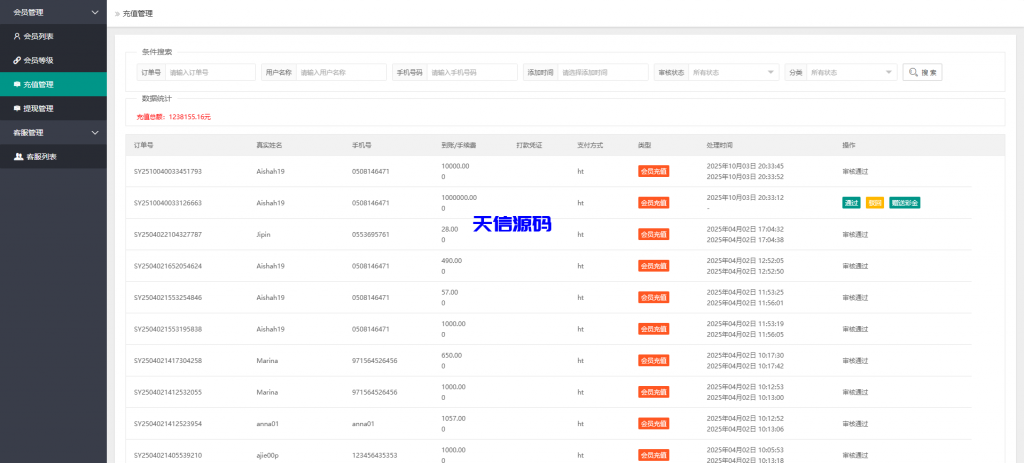Image resolution: width=1024 pixels, height=463 pixels.
Task: Click 赠送彩金 for order SY2510040033126663
Action: click(x=904, y=203)
